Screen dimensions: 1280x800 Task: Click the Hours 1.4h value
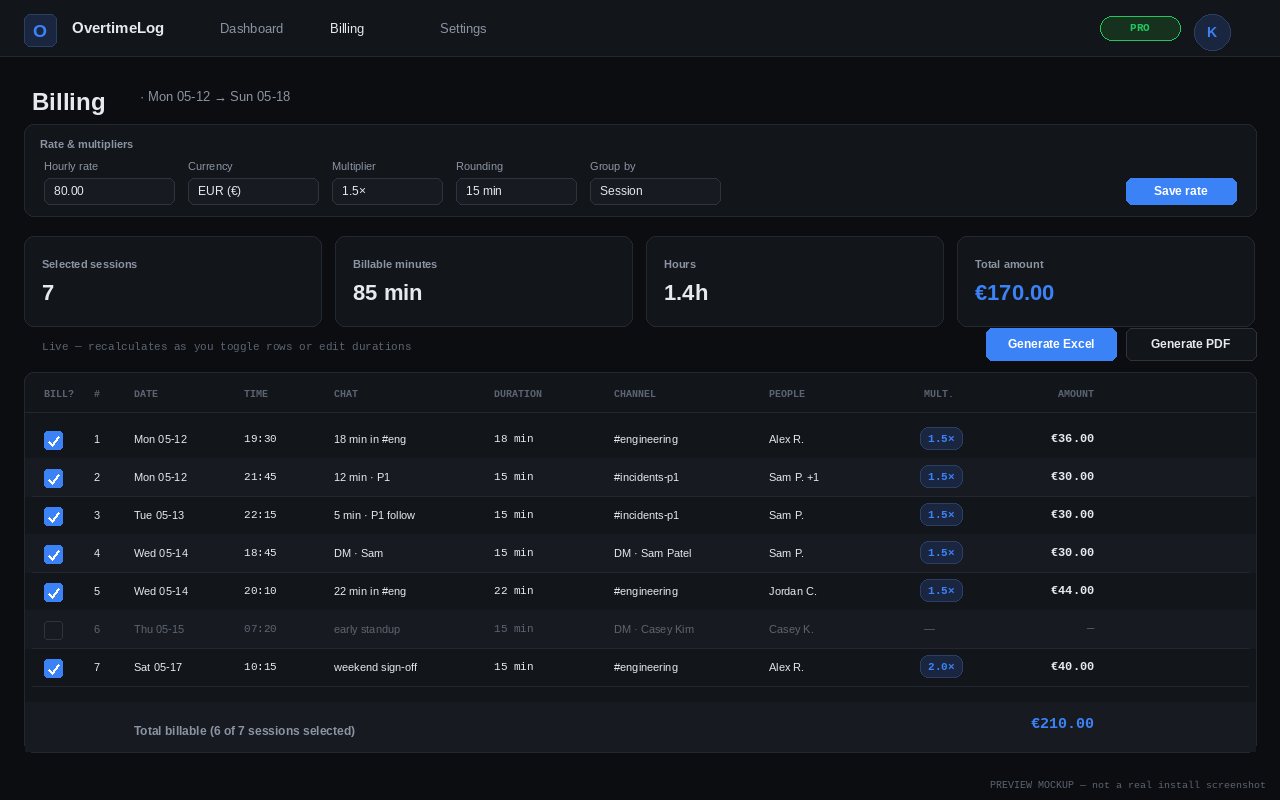686,293
